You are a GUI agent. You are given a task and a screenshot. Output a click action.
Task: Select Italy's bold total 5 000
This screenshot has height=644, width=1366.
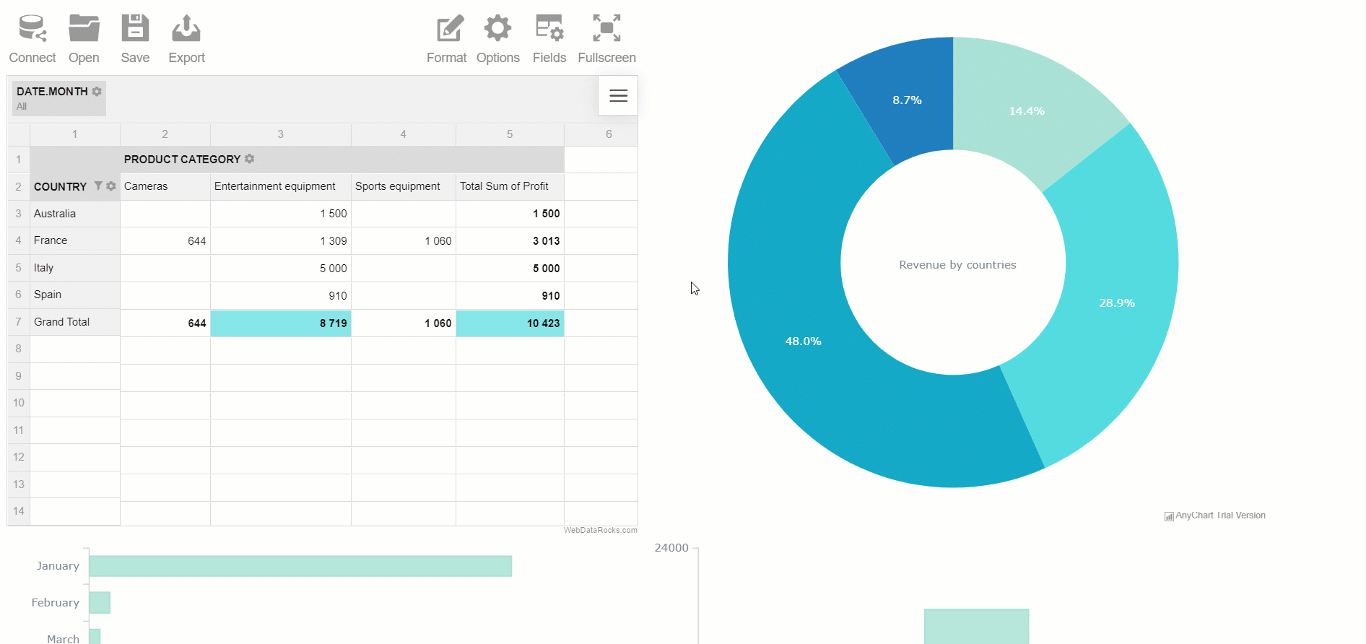coord(510,268)
